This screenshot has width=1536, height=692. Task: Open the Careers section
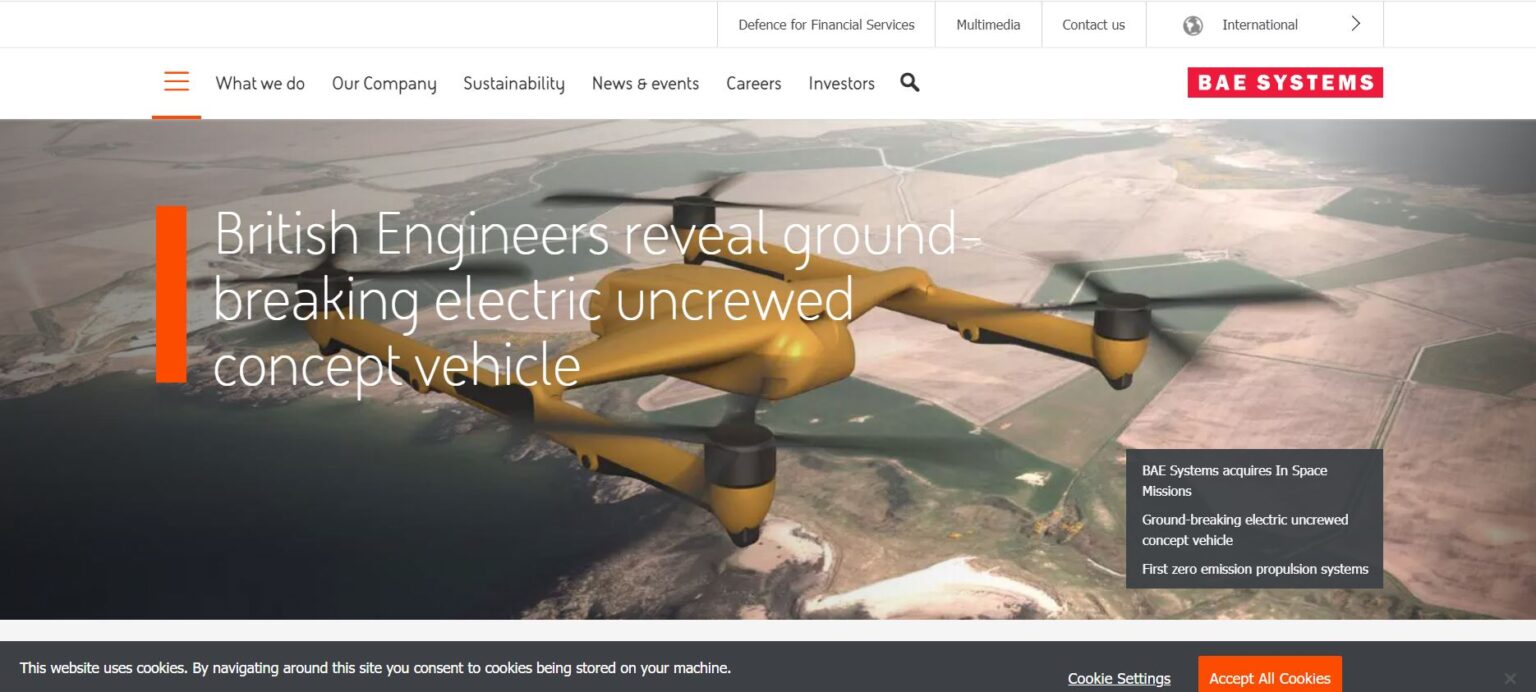pyautogui.click(x=753, y=83)
